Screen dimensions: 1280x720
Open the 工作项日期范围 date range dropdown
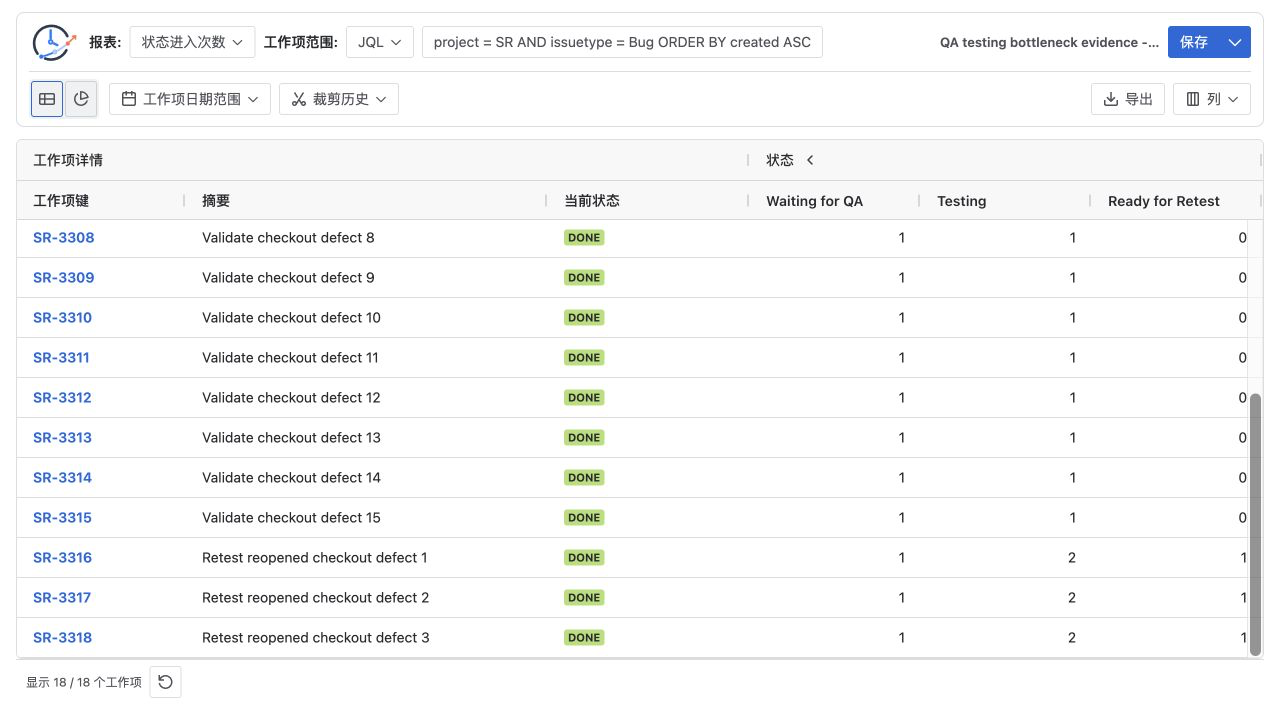[190, 99]
